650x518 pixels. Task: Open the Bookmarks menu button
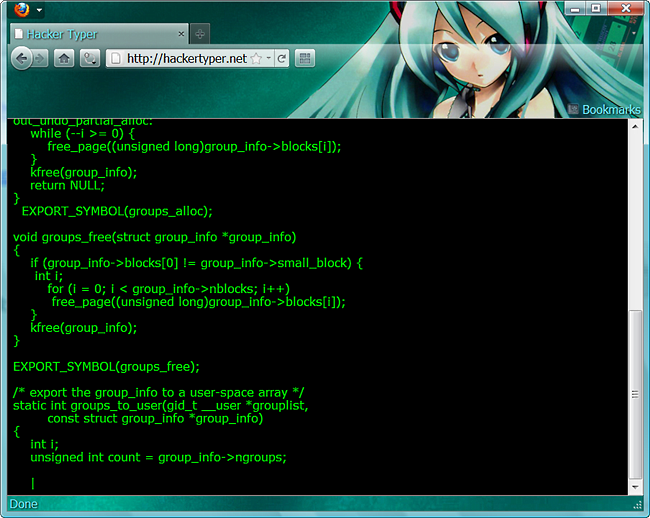pyautogui.click(x=605, y=110)
